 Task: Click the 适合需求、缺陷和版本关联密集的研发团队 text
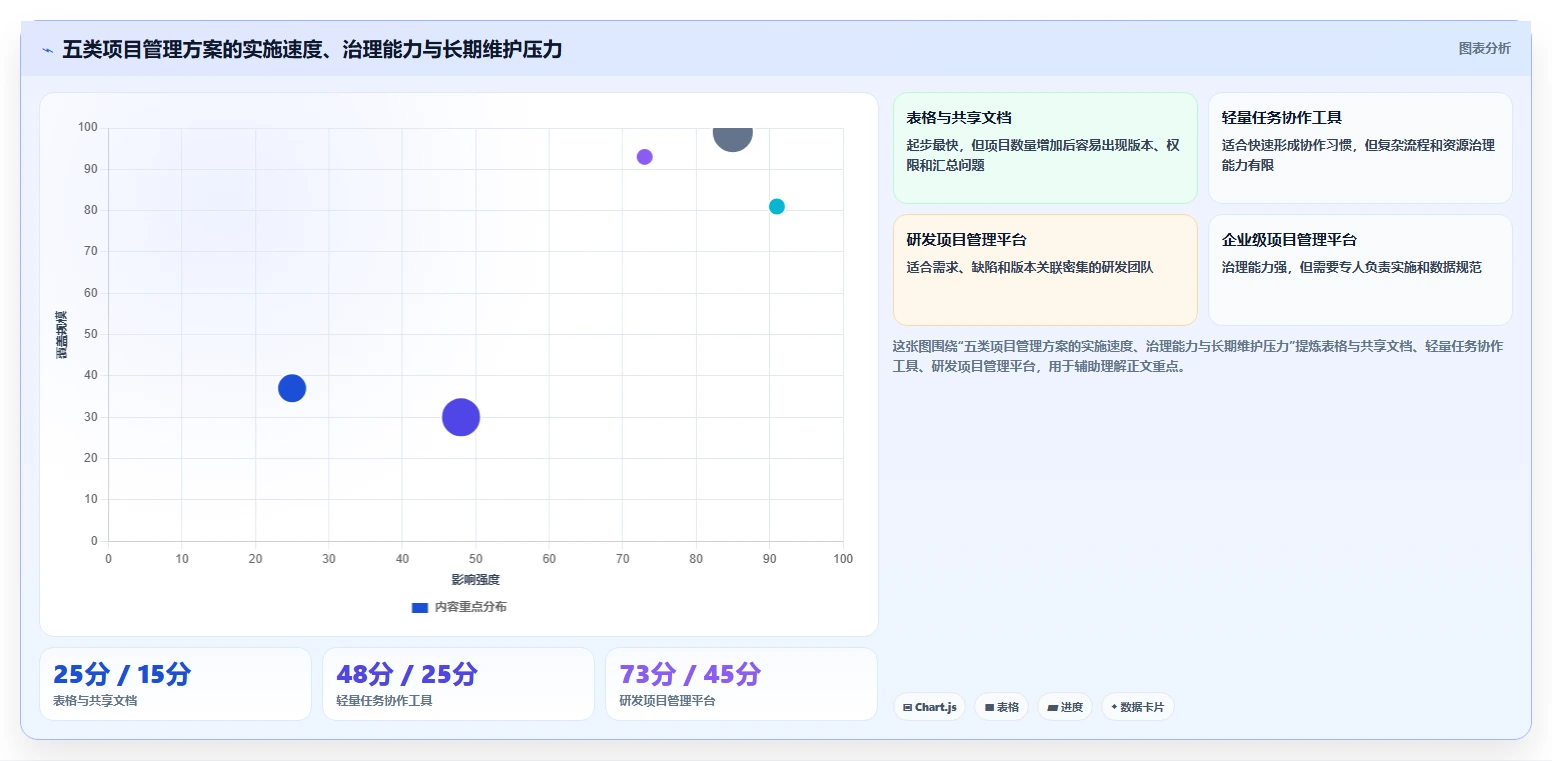point(1030,267)
